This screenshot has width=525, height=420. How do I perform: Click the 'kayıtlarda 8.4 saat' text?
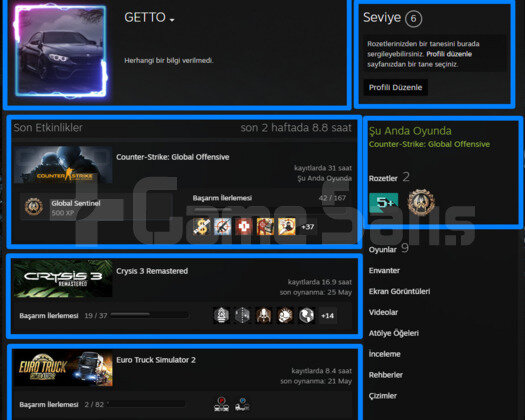click(x=322, y=371)
